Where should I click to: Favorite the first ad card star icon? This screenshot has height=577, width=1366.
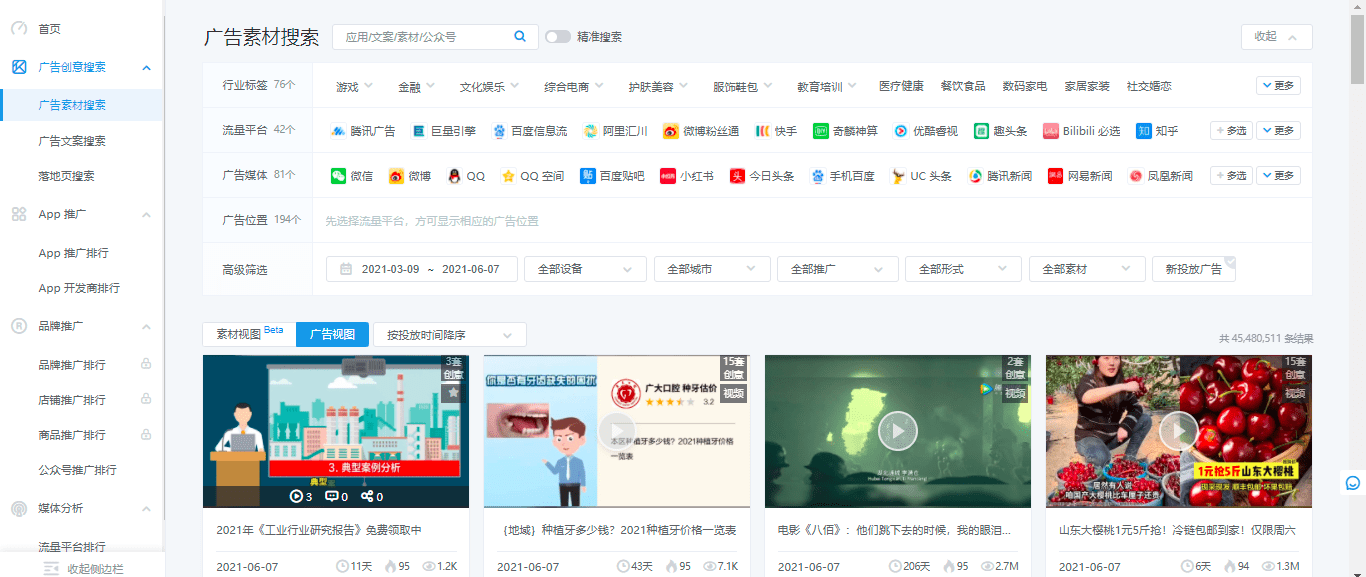453,393
